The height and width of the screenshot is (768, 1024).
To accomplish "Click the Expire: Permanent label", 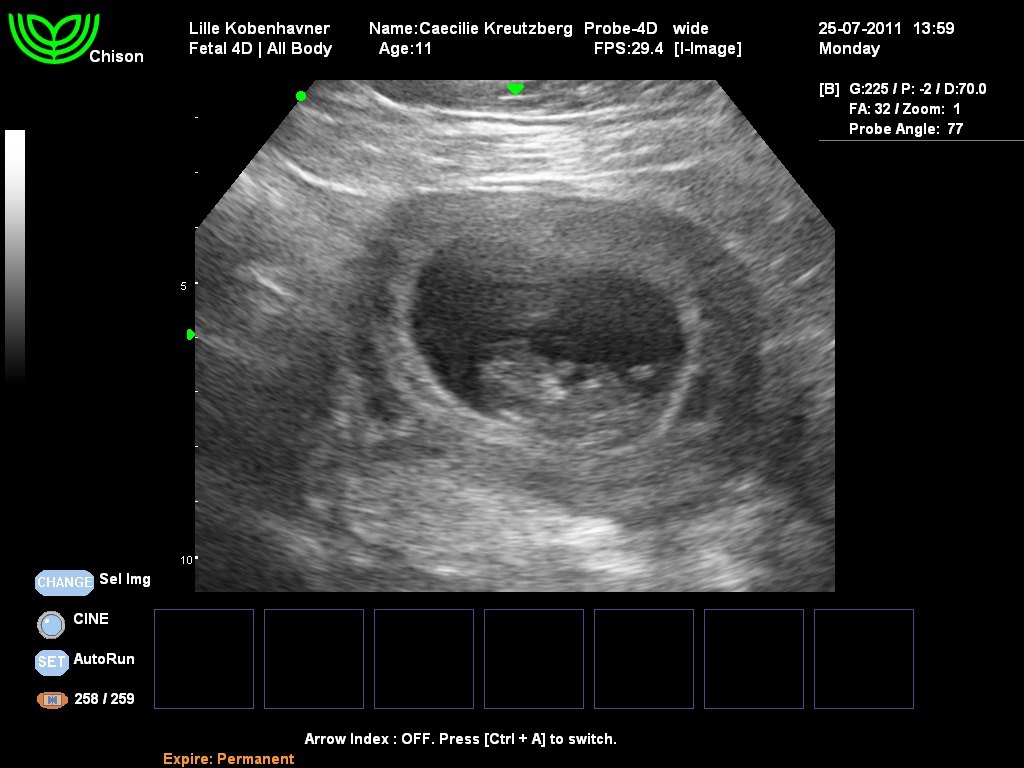I will coord(229,759).
